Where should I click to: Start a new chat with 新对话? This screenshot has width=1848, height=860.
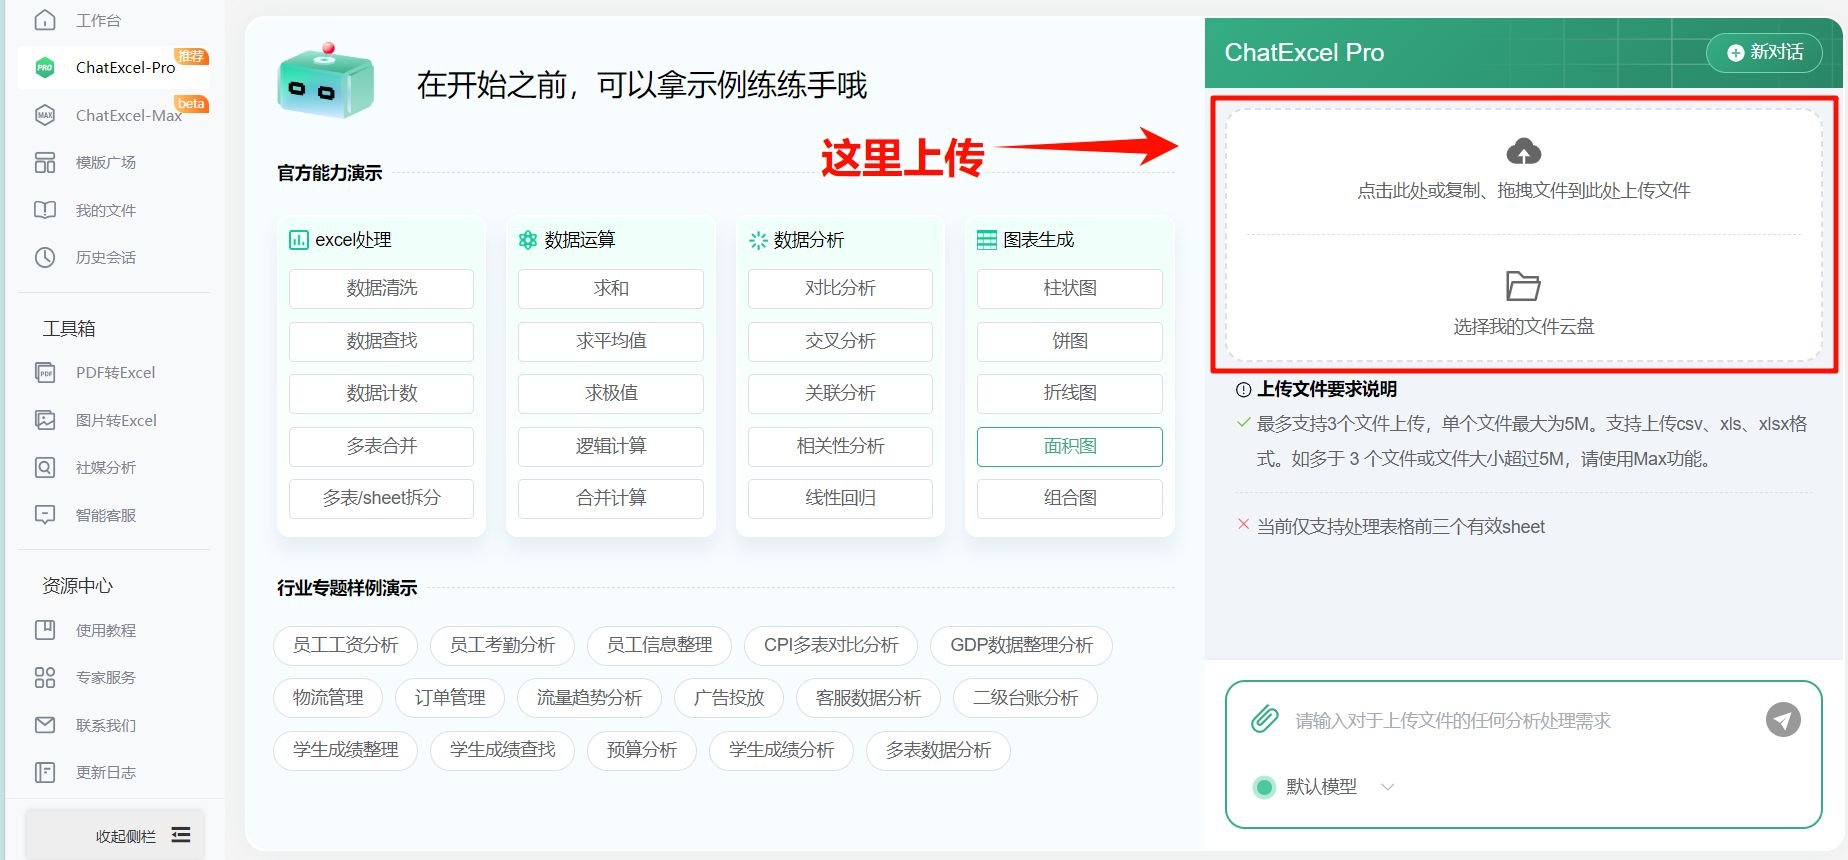tap(1765, 52)
